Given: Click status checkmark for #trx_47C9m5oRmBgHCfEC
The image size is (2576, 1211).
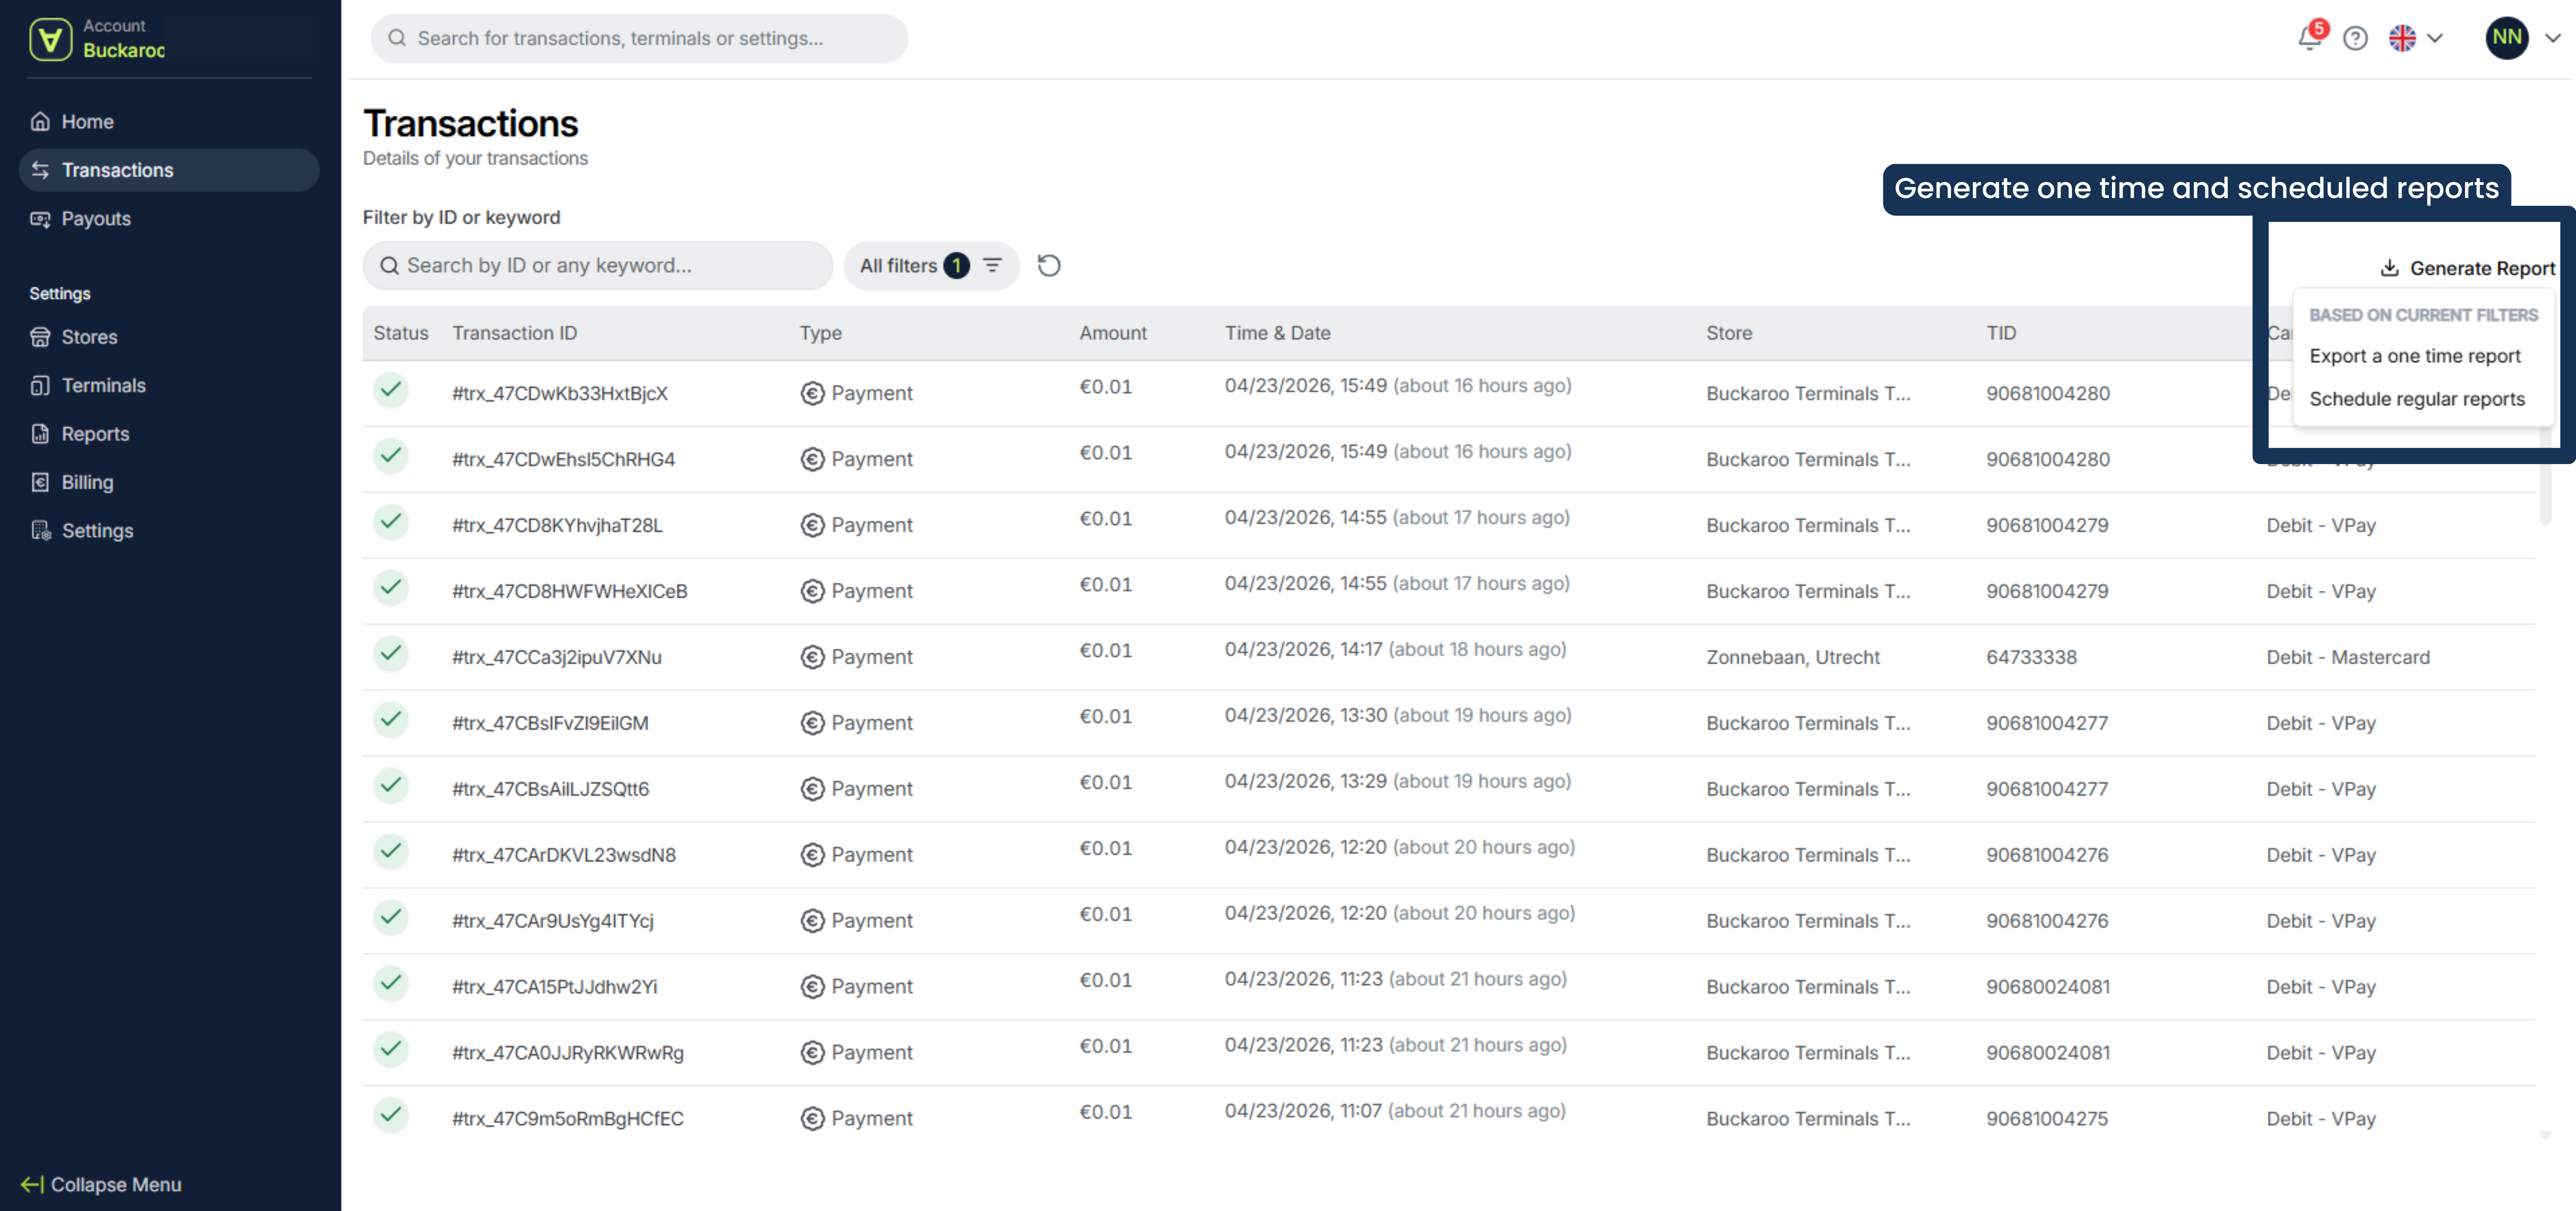Looking at the screenshot, I should tap(391, 1115).
